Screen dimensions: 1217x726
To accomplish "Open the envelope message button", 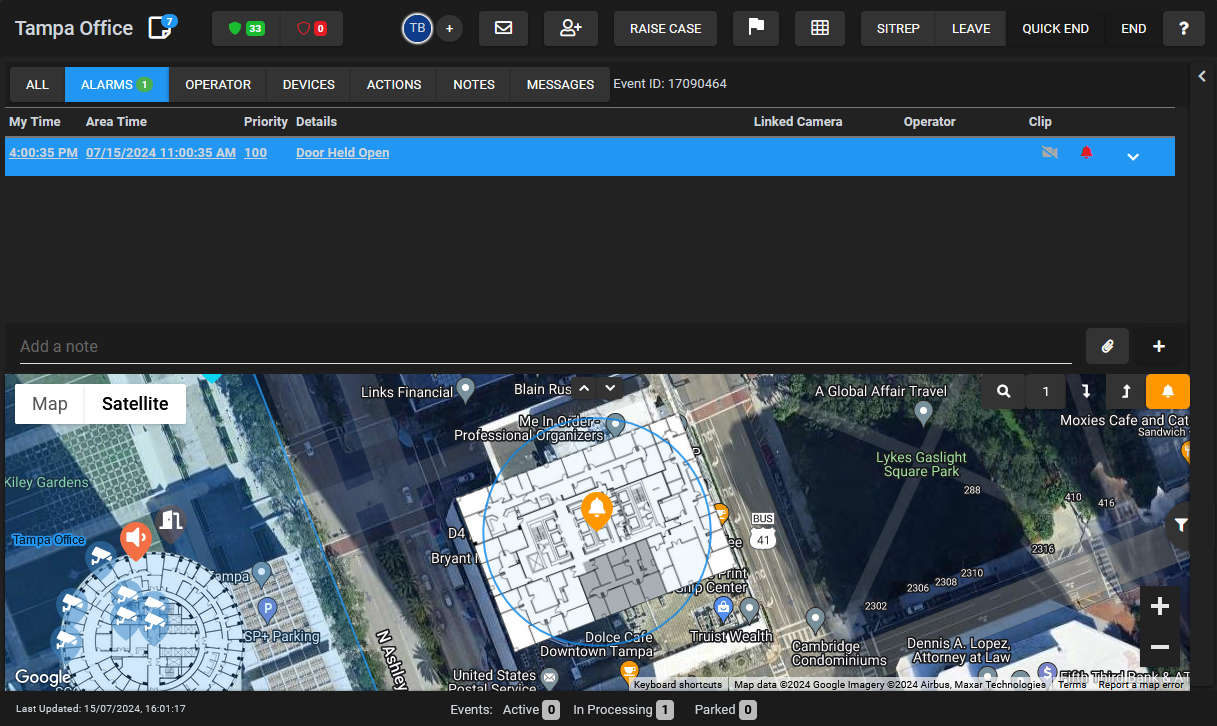I will pos(504,29).
